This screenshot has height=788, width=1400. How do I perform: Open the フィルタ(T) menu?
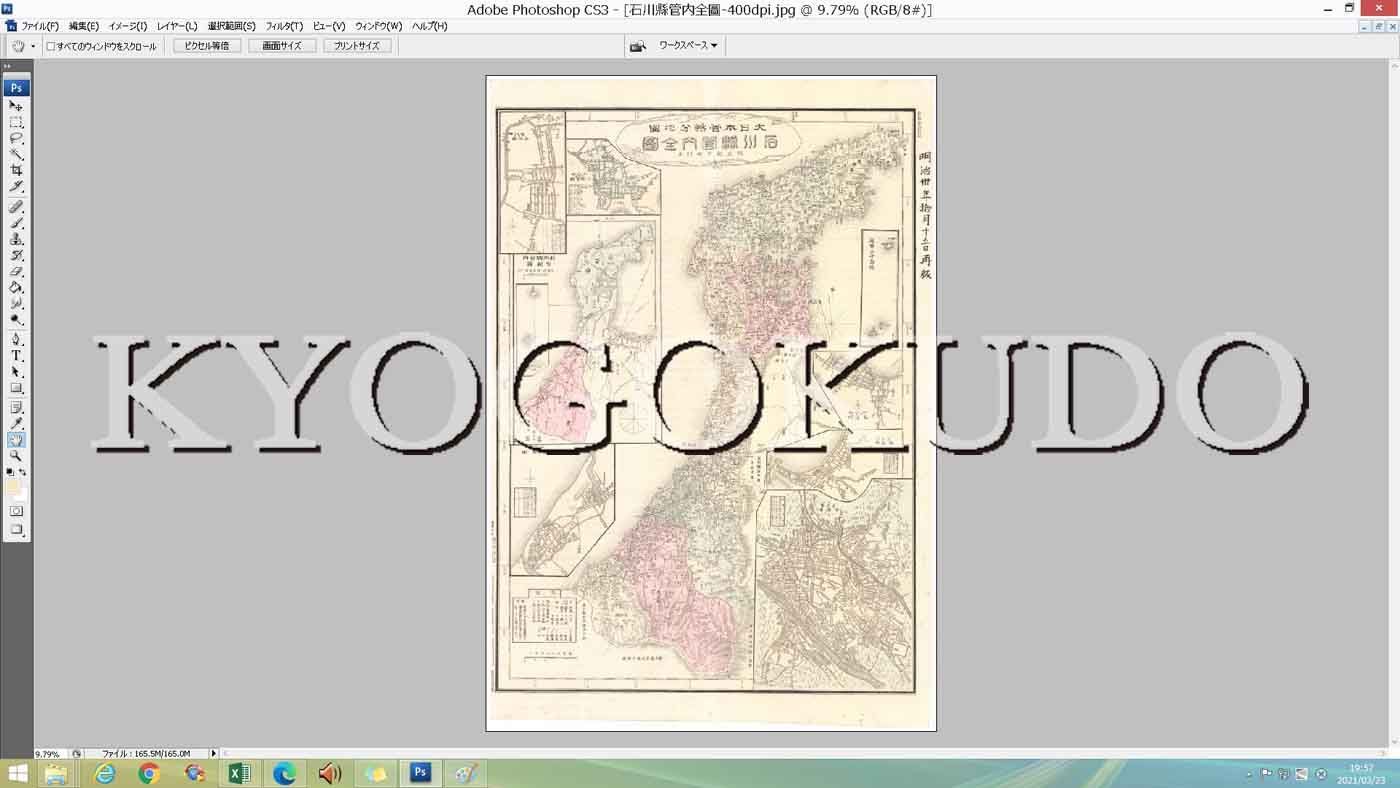[x=285, y=26]
